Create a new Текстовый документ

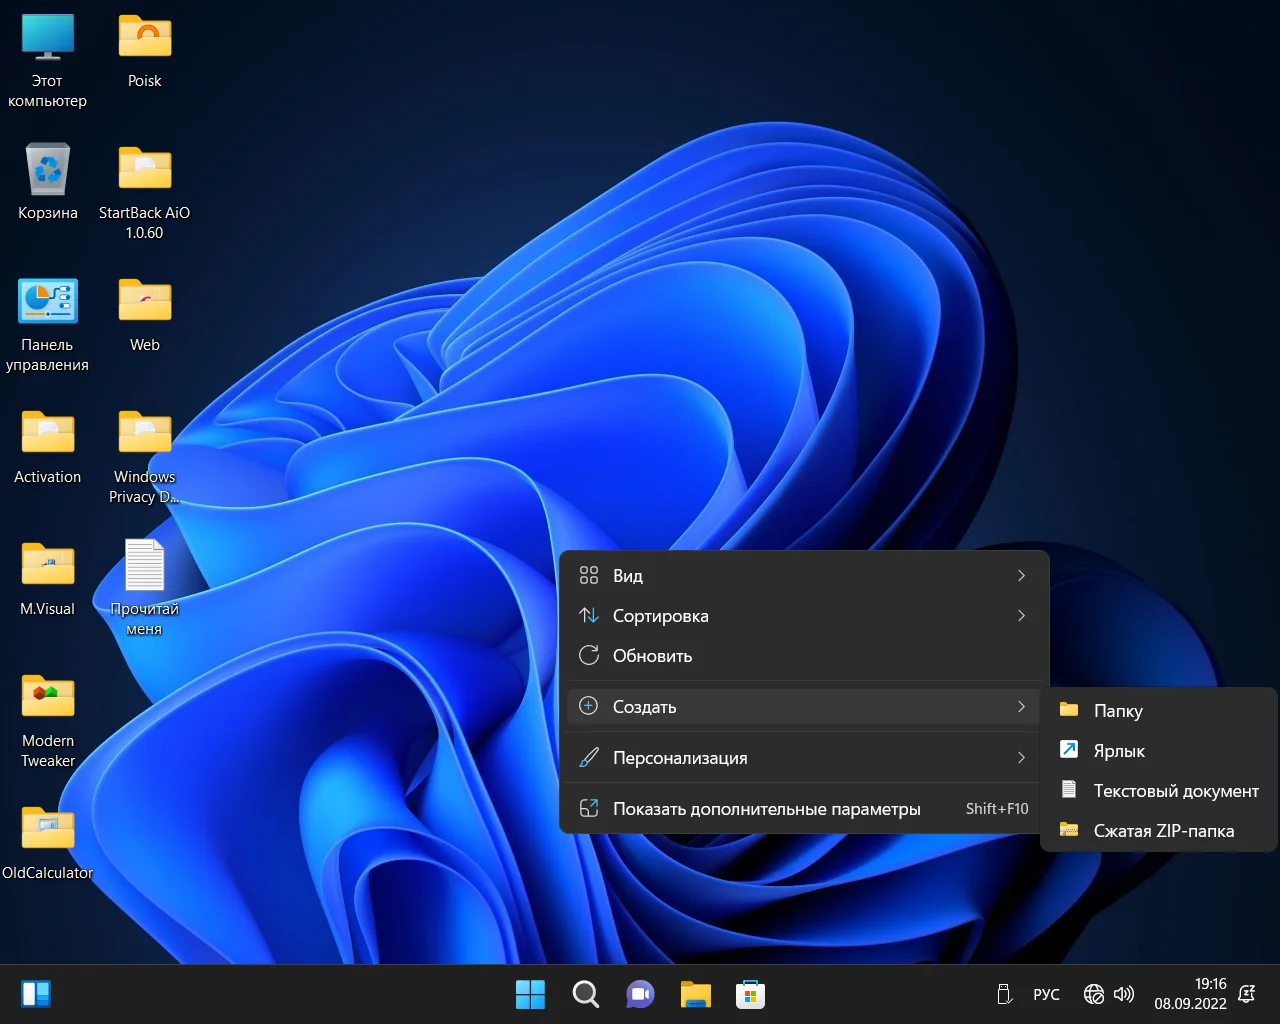[x=1175, y=791]
